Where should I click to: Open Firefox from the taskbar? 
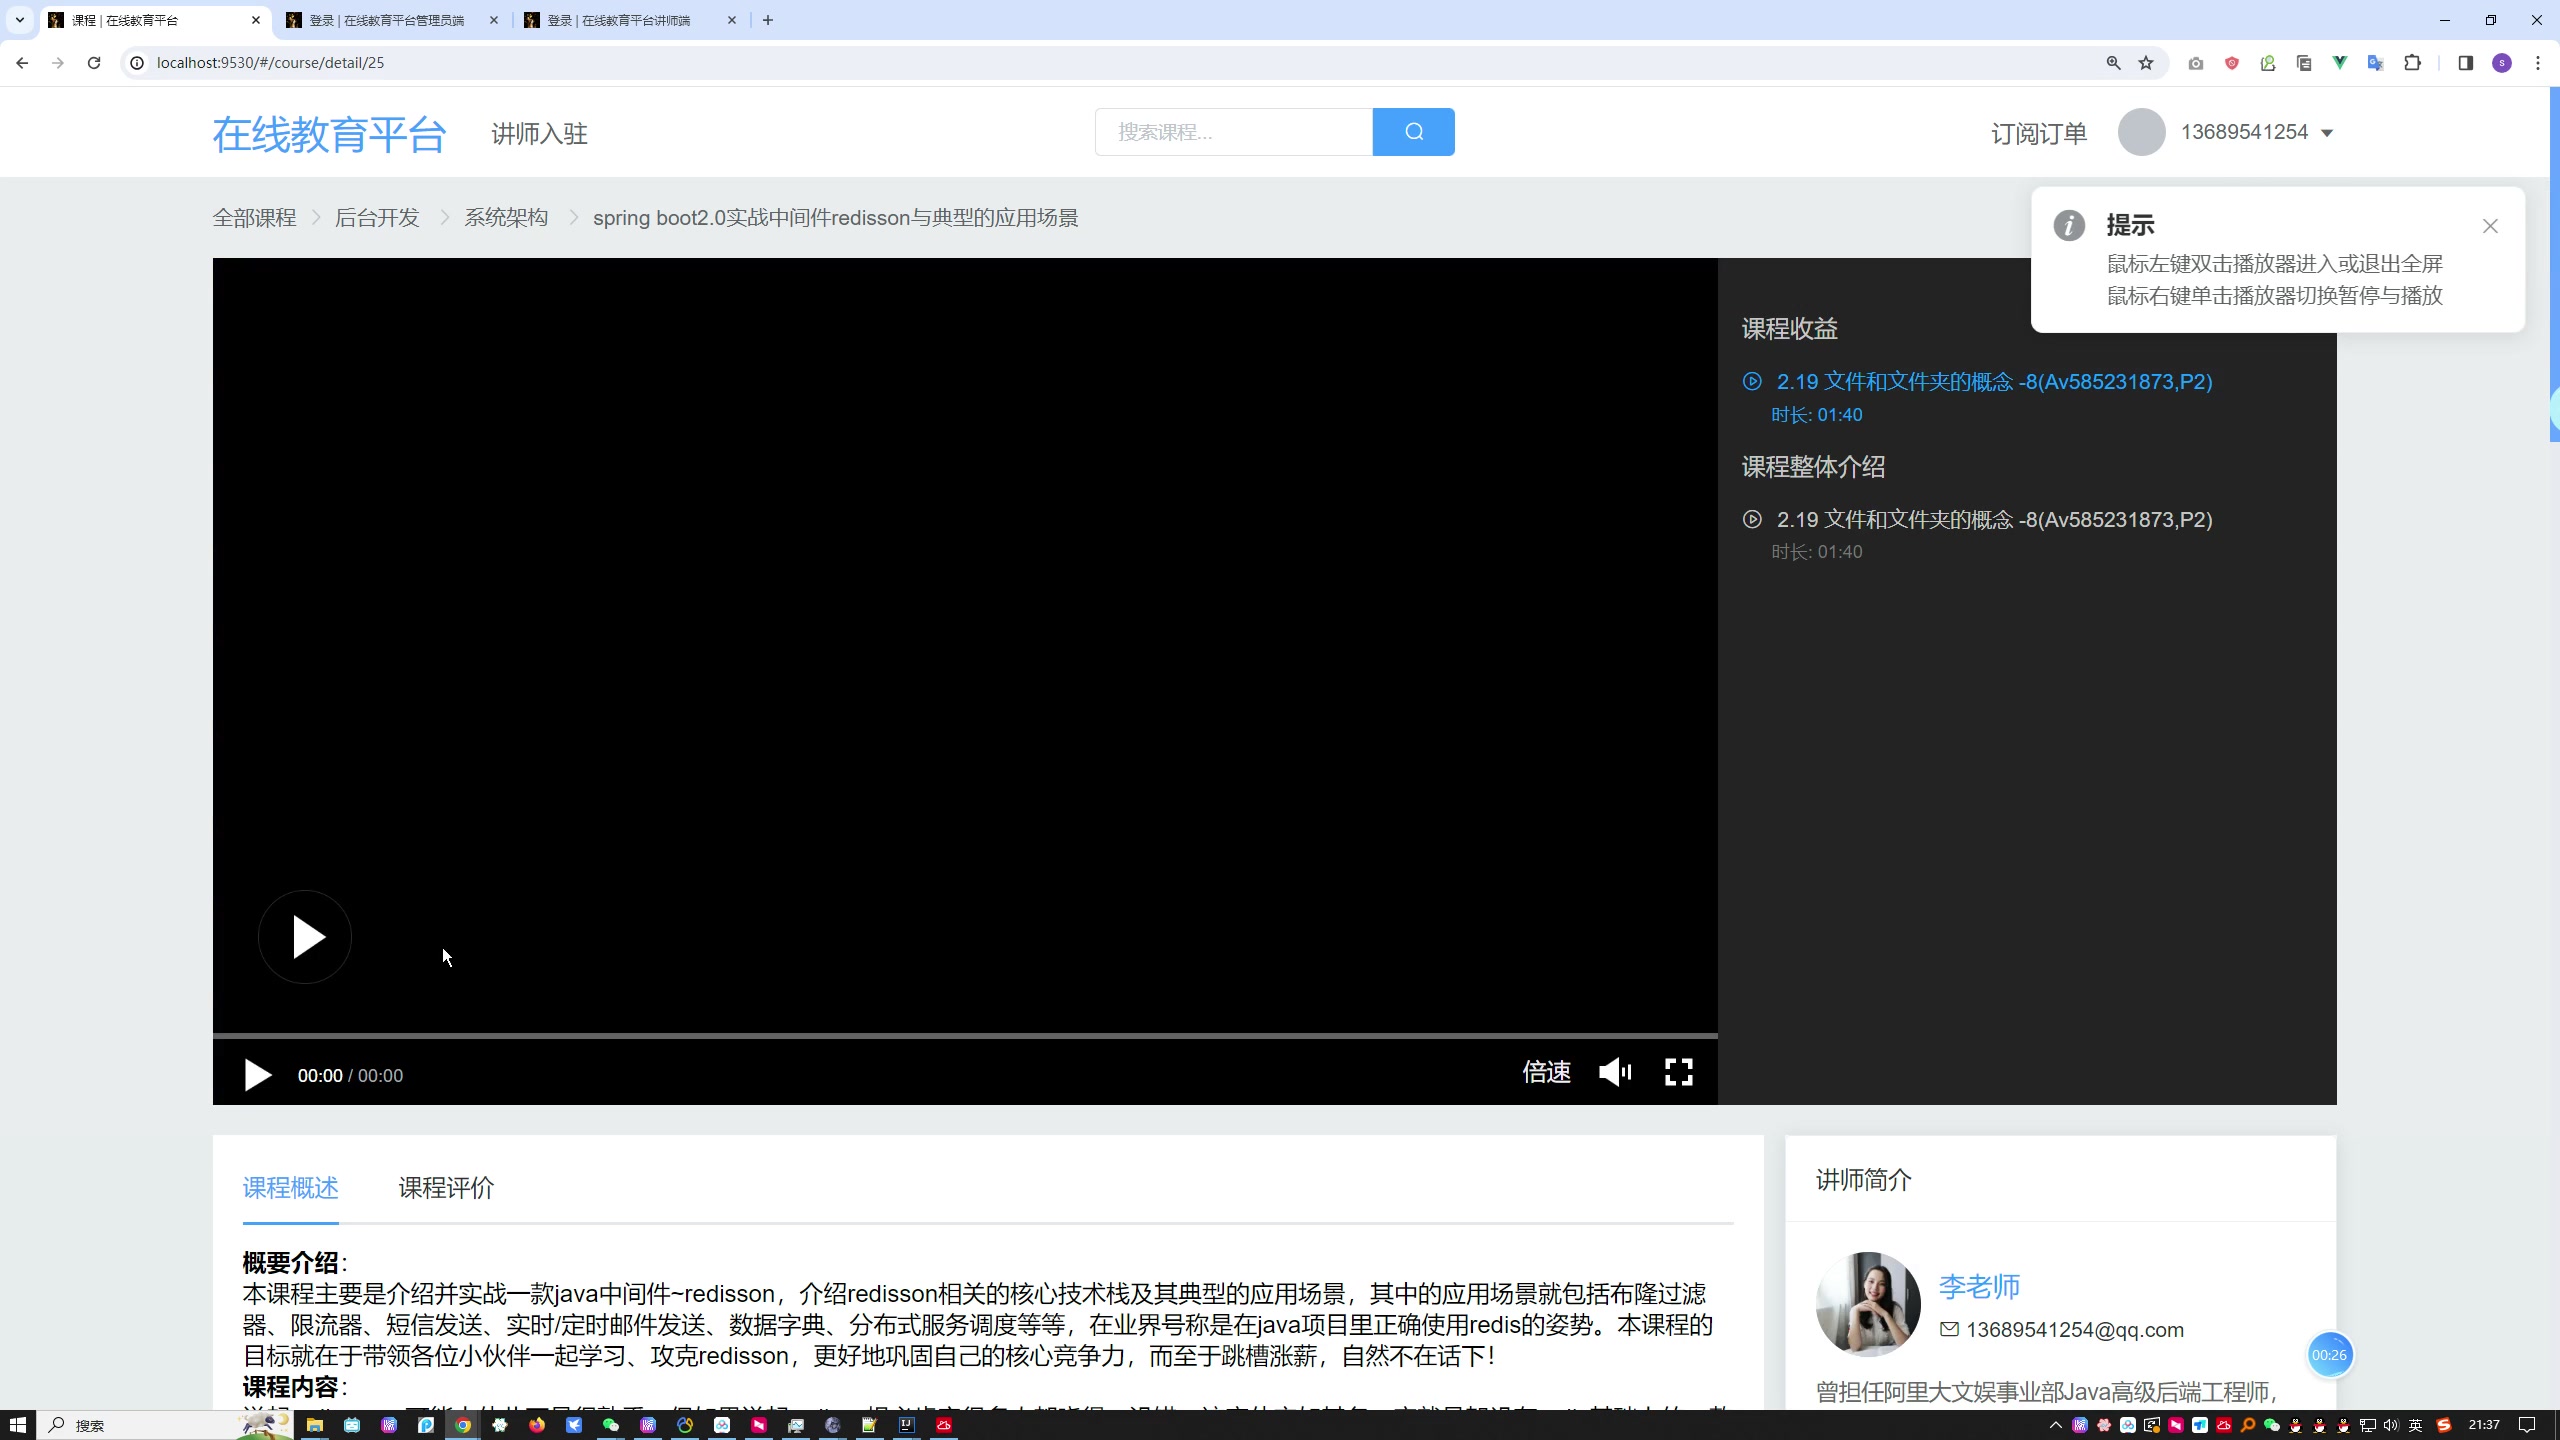click(x=536, y=1425)
